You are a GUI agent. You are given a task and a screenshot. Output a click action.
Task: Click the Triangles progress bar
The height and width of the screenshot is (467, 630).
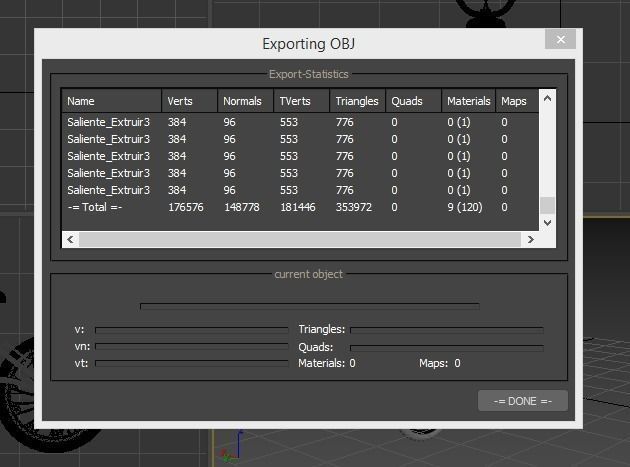point(447,330)
